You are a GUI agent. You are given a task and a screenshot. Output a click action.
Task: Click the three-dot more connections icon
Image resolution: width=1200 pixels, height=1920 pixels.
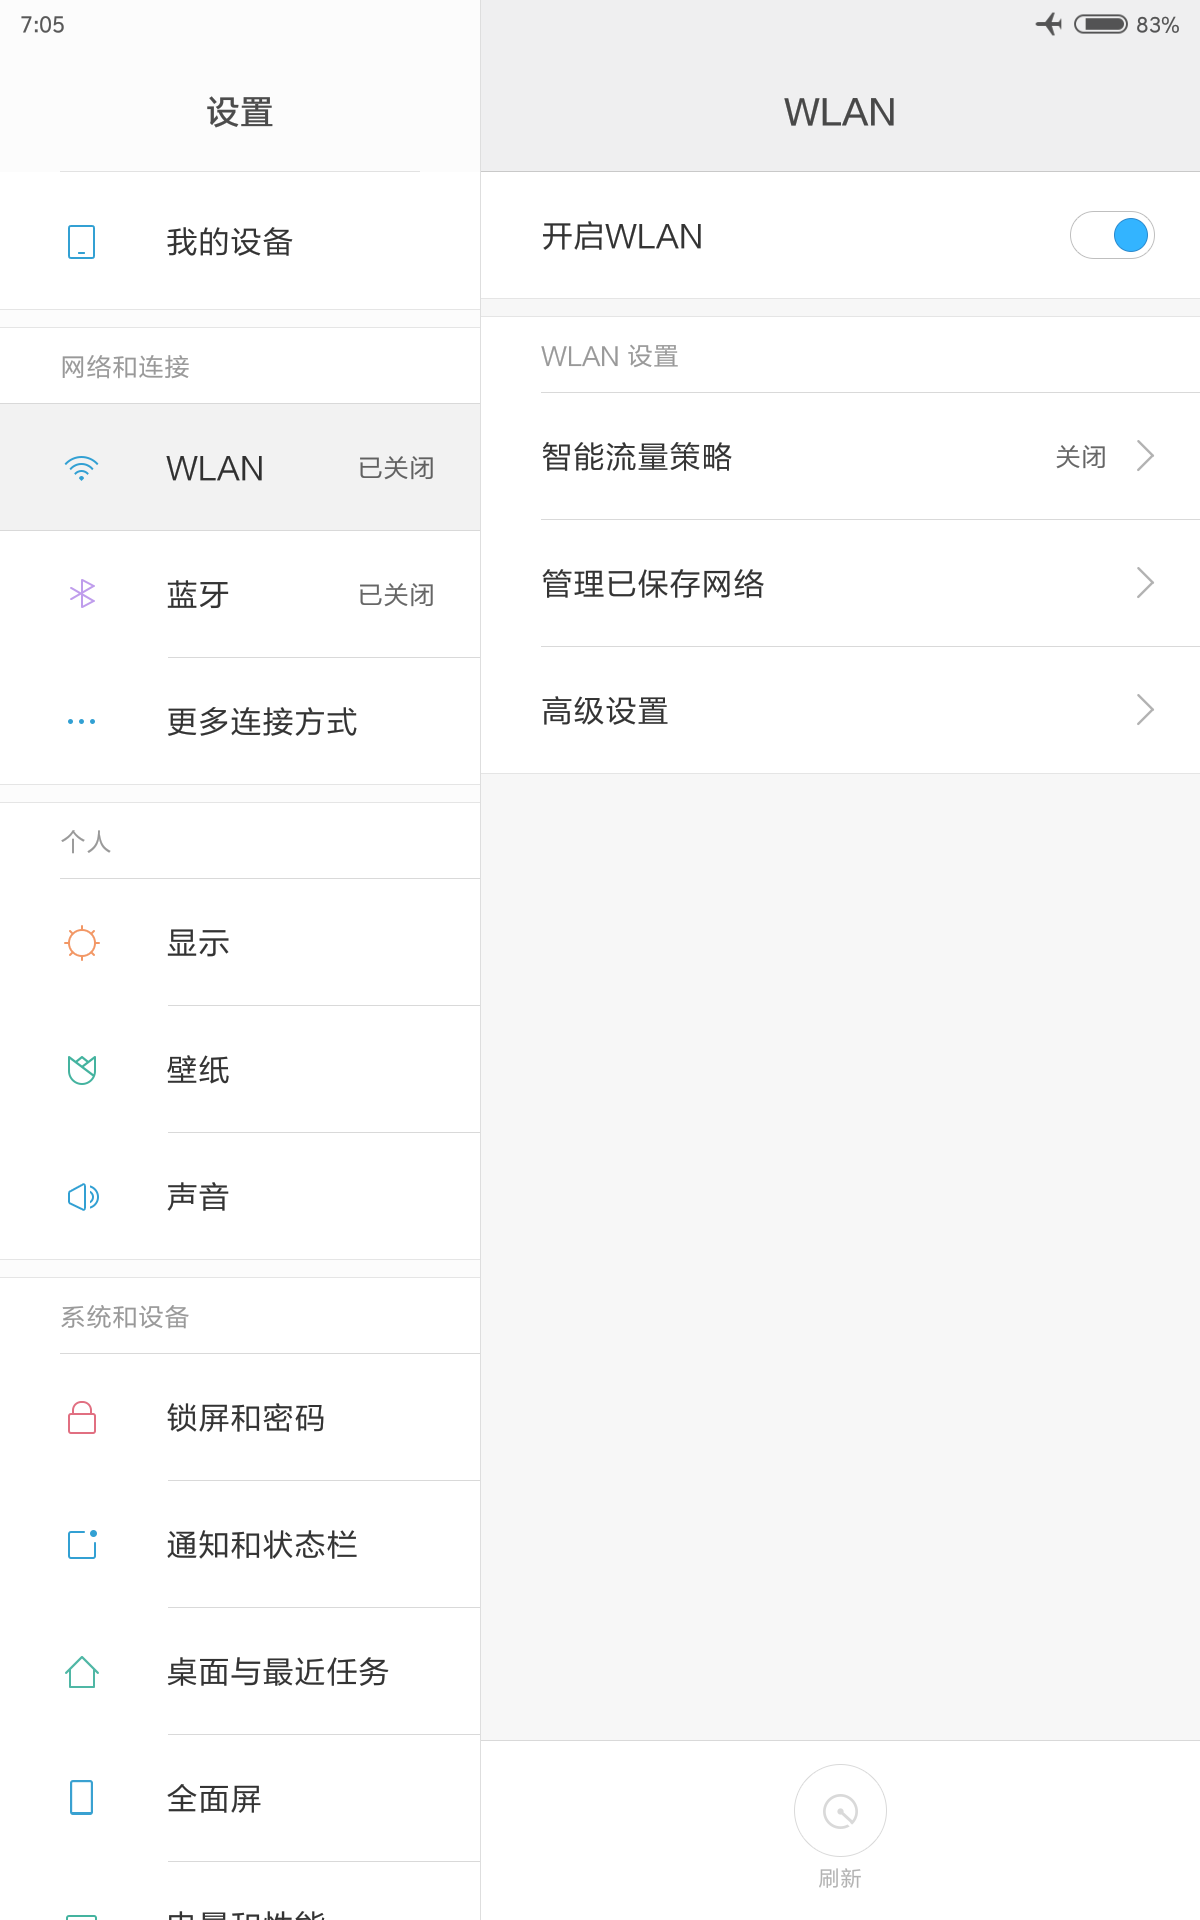(x=81, y=721)
